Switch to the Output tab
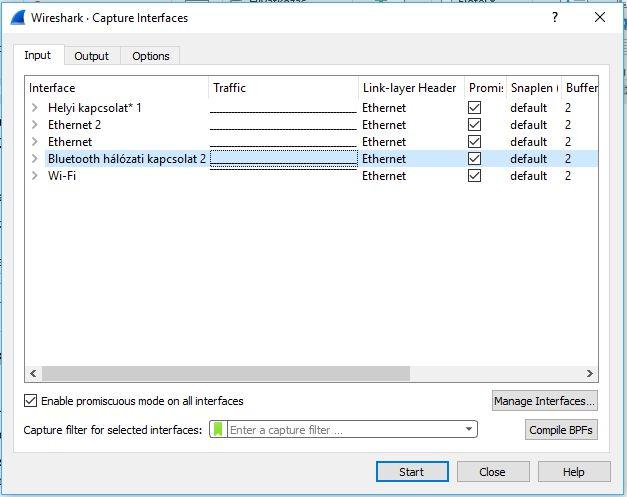The height and width of the screenshot is (497, 627). pyautogui.click(x=92, y=56)
